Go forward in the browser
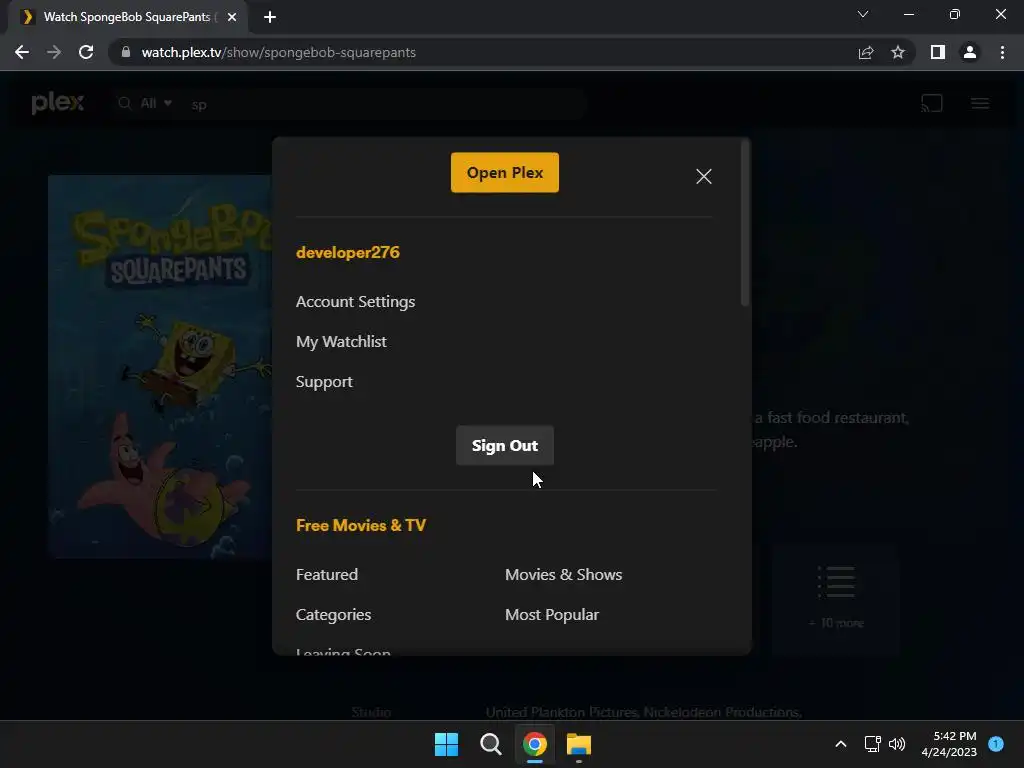1024x768 pixels. [x=54, y=52]
